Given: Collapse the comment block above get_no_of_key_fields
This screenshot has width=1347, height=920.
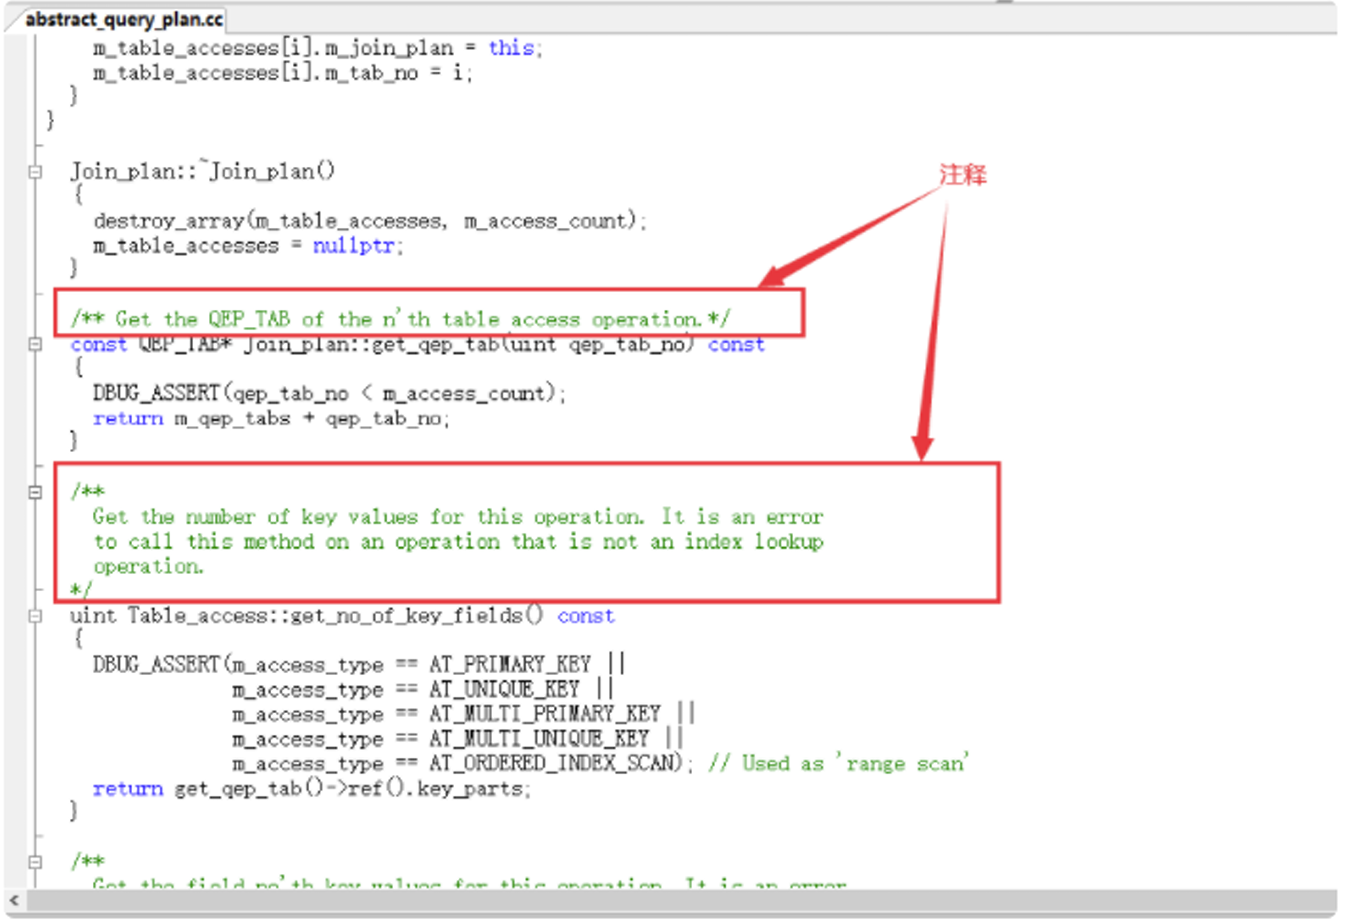Looking at the screenshot, I should 35,491.
